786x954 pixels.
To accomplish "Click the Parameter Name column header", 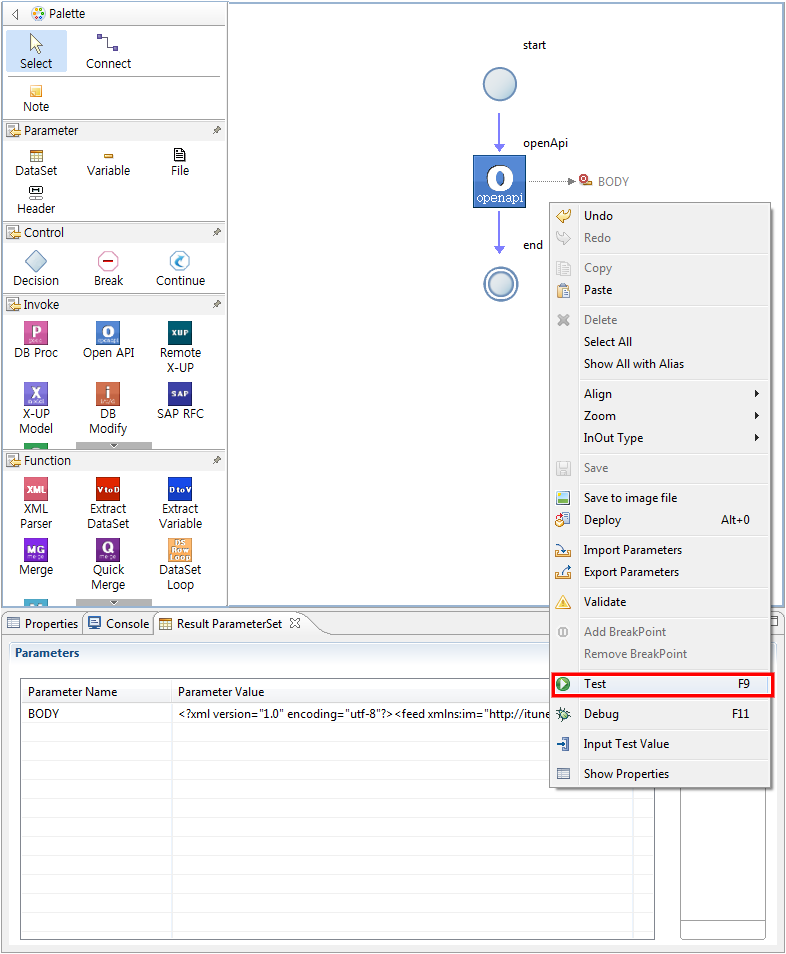I will pos(96,692).
